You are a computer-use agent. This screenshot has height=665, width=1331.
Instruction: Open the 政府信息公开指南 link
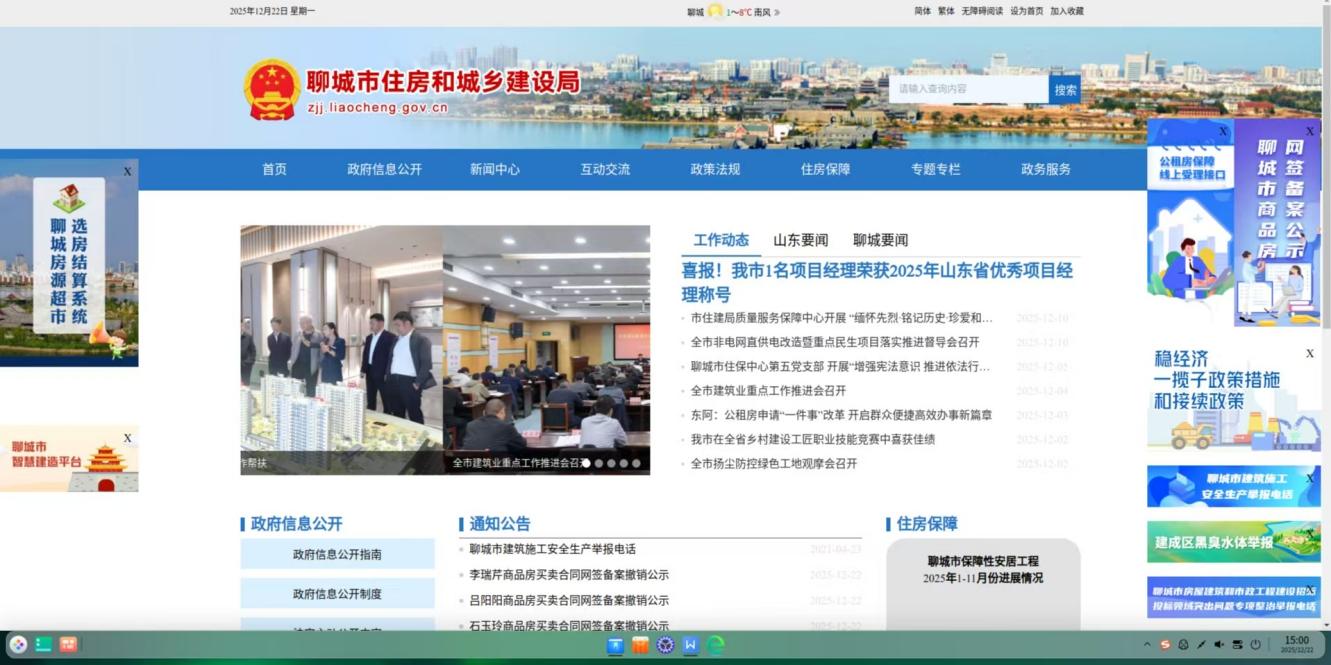point(337,554)
